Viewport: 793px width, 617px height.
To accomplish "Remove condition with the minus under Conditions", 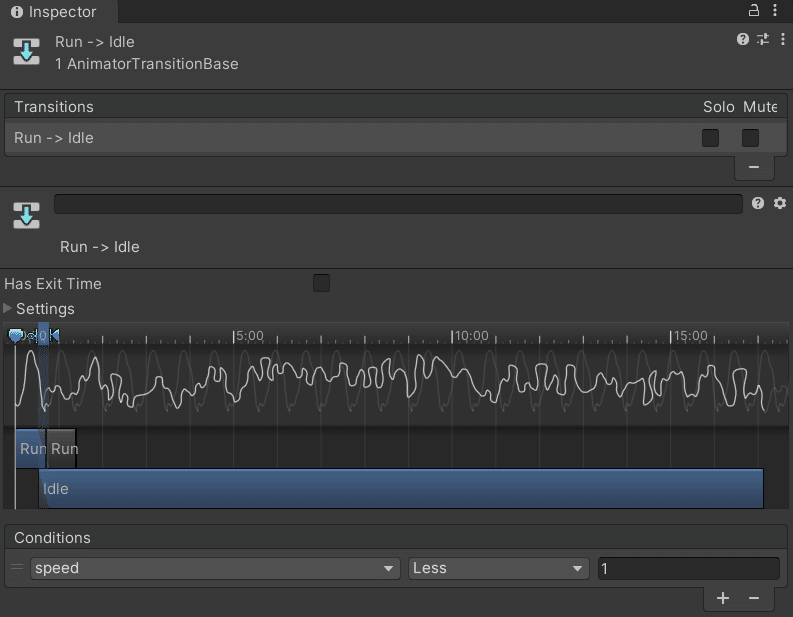I will pos(754,598).
